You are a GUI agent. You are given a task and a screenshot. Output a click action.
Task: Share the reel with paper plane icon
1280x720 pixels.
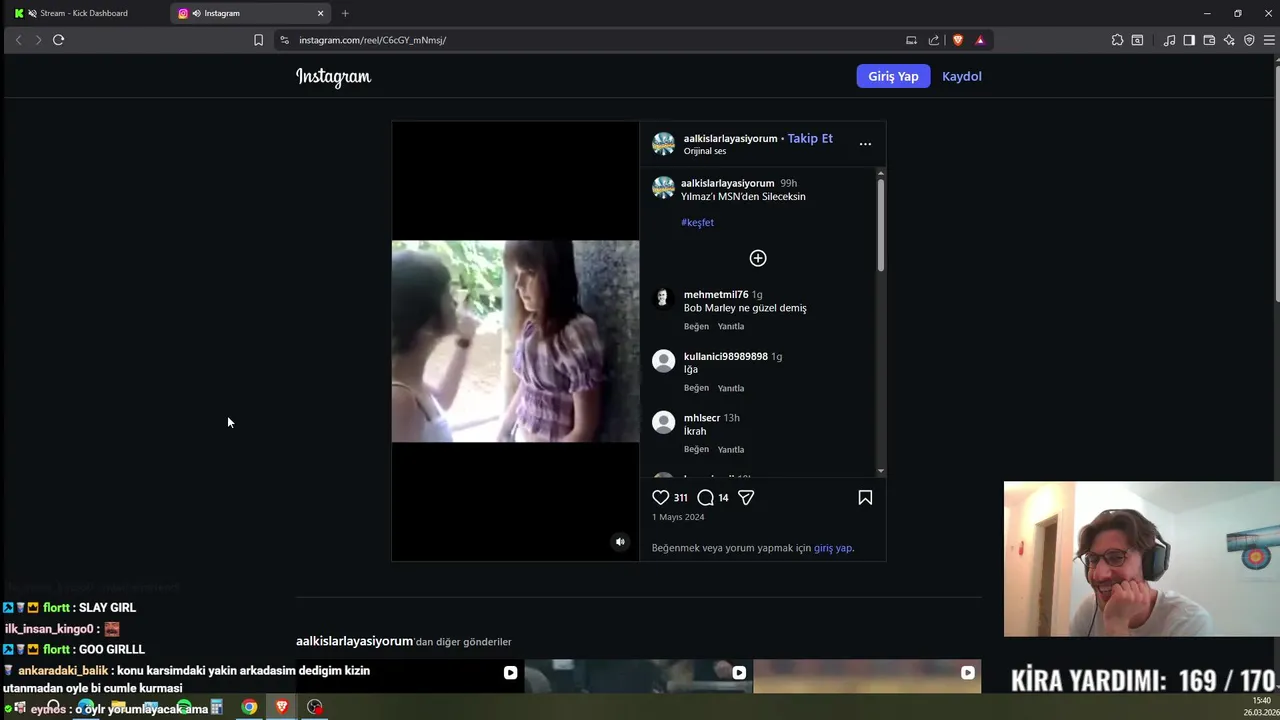[x=746, y=497]
